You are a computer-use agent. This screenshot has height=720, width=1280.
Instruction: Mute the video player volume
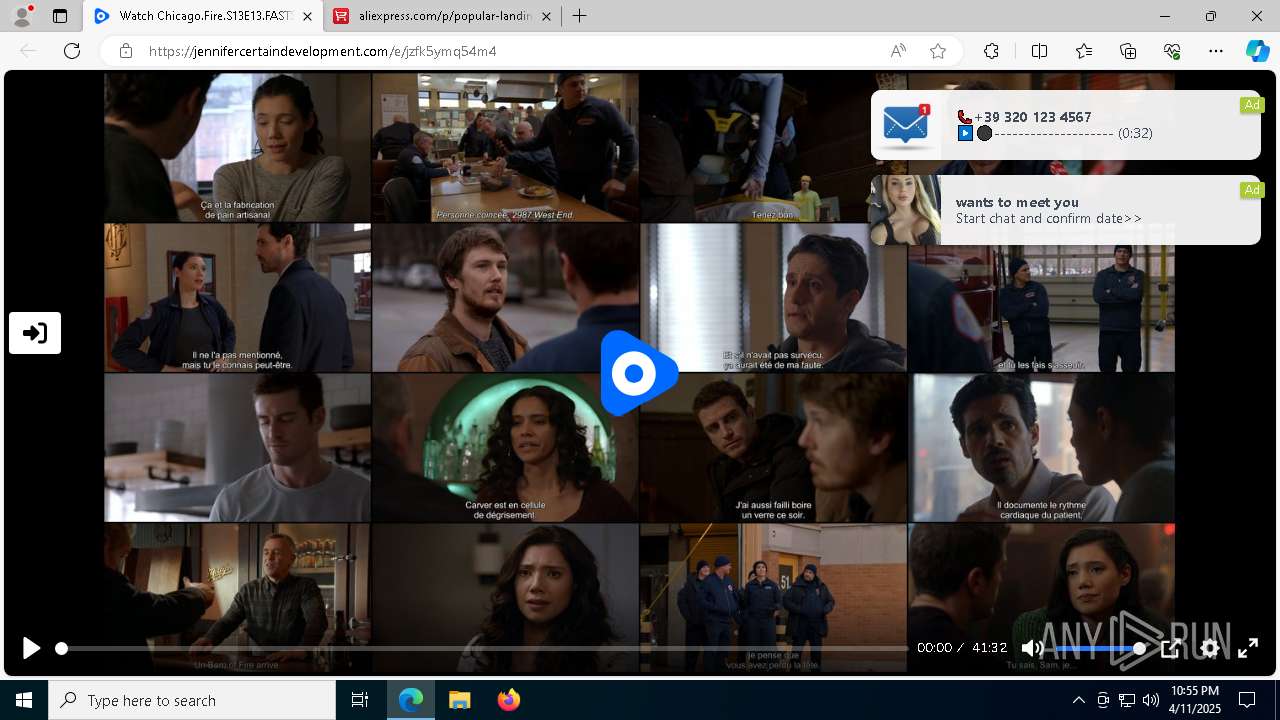(1032, 648)
